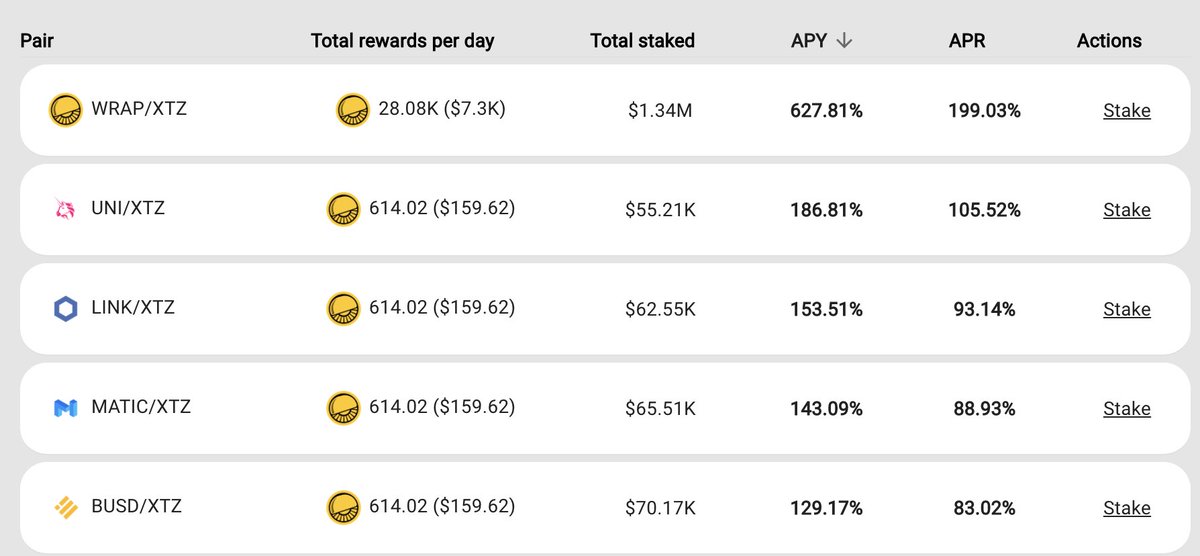The height and width of the screenshot is (556, 1200).
Task: Click reward coin icon in UNI/XTZ row
Action: [x=343, y=209]
